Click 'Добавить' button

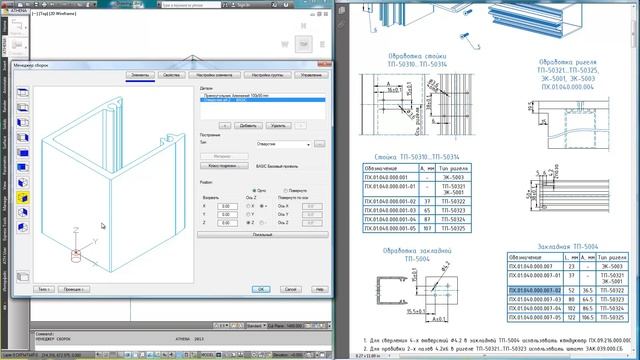click(248, 126)
